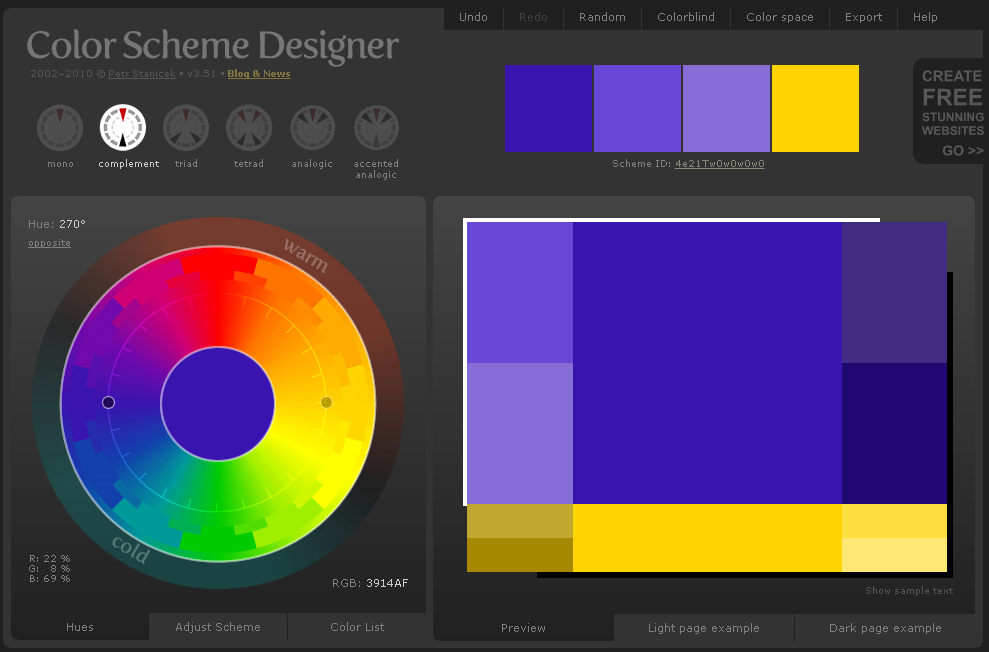Click the Hue 270° value
Screen dimensions: 989x652
[73, 224]
